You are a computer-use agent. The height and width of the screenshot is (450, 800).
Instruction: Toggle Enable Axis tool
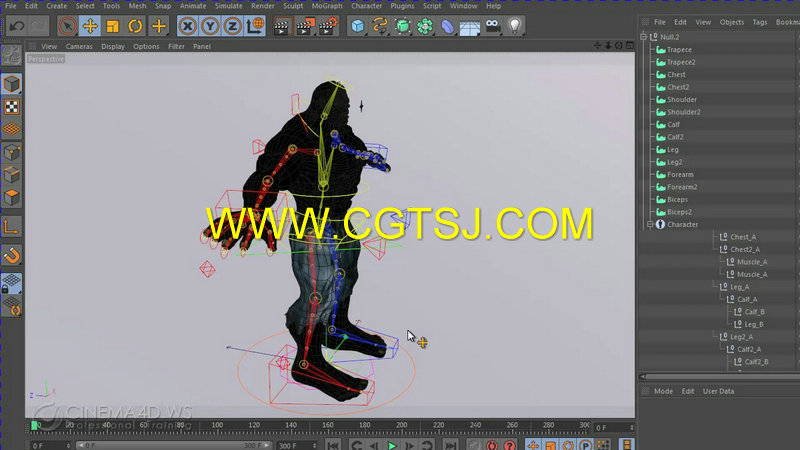click(x=11, y=227)
